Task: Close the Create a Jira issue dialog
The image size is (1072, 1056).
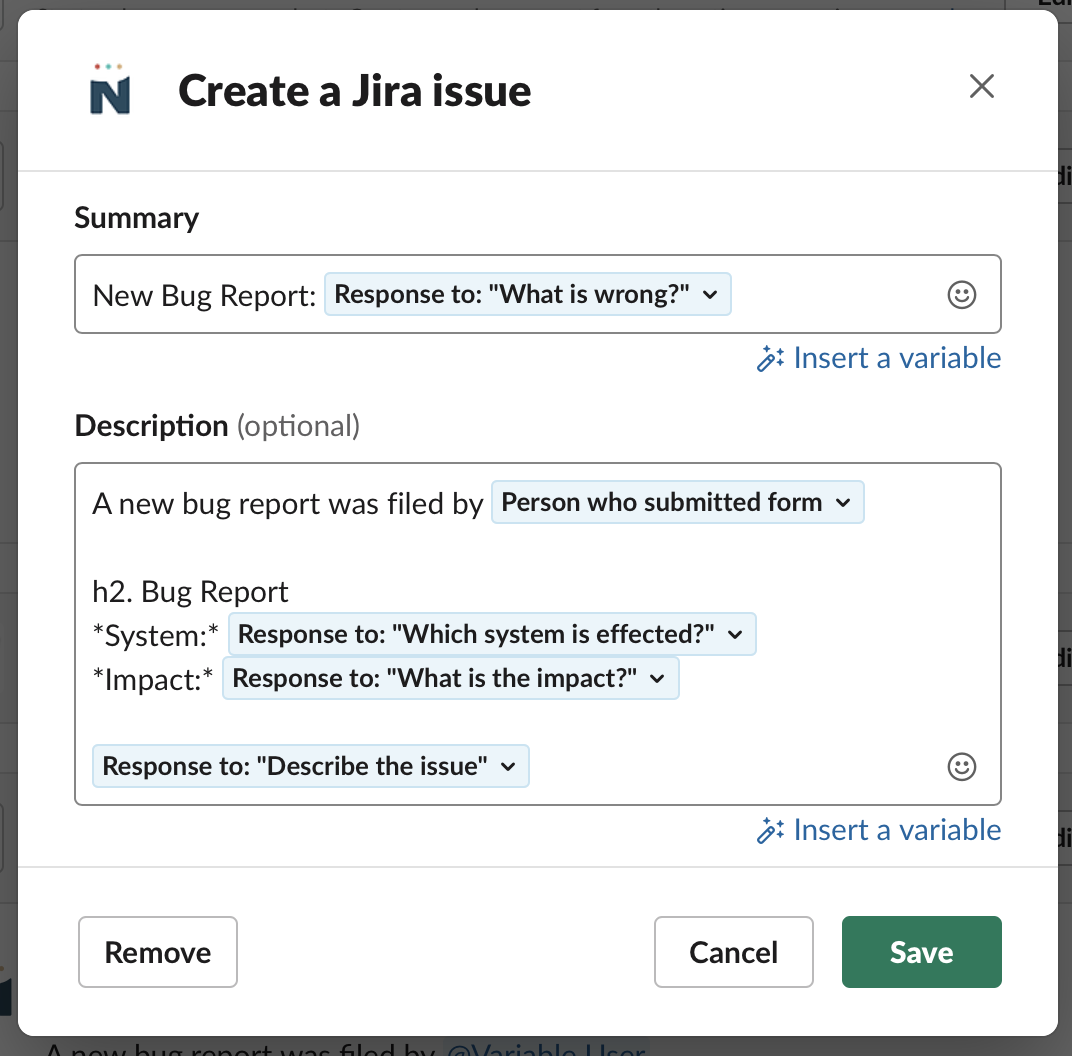Action: 981,87
